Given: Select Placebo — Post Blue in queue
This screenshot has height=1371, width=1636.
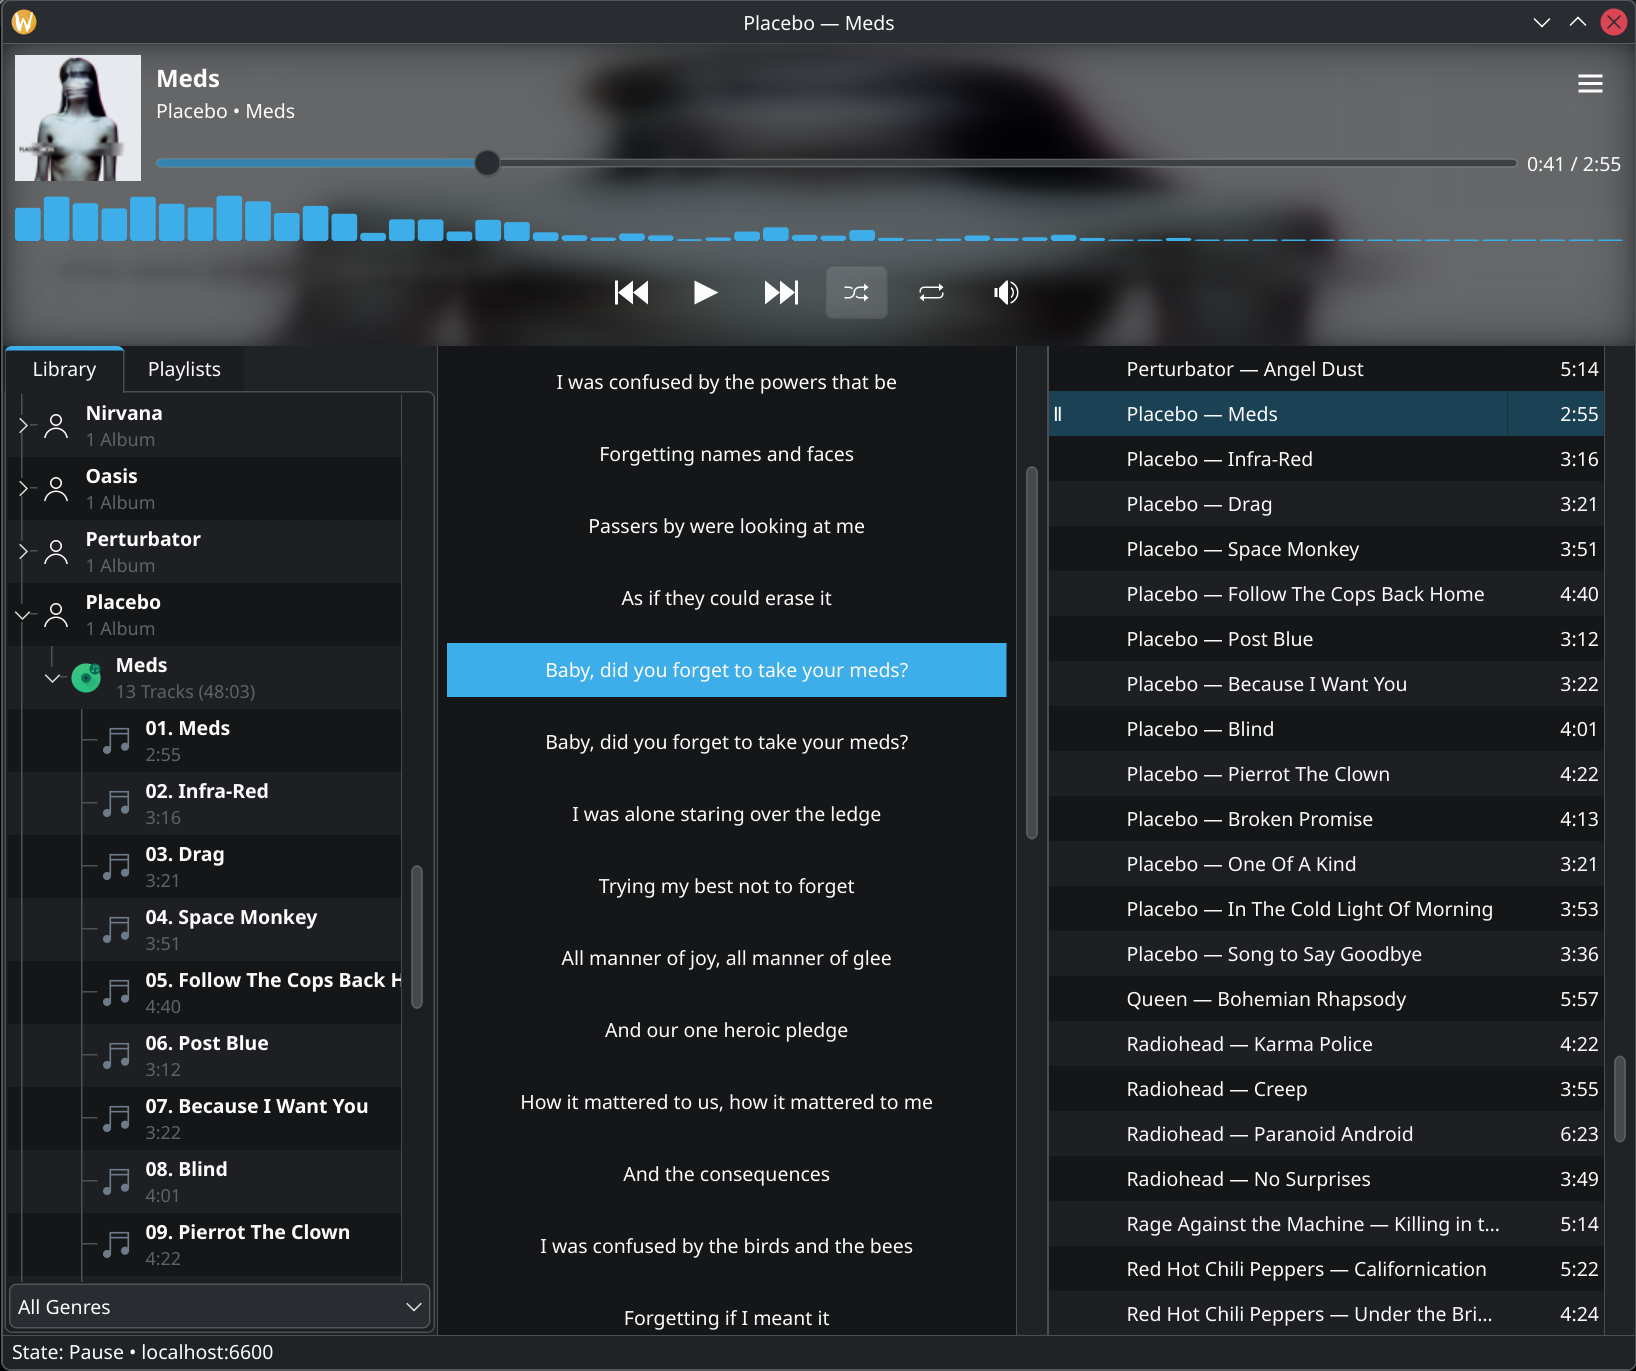Looking at the screenshot, I should point(1327,639).
